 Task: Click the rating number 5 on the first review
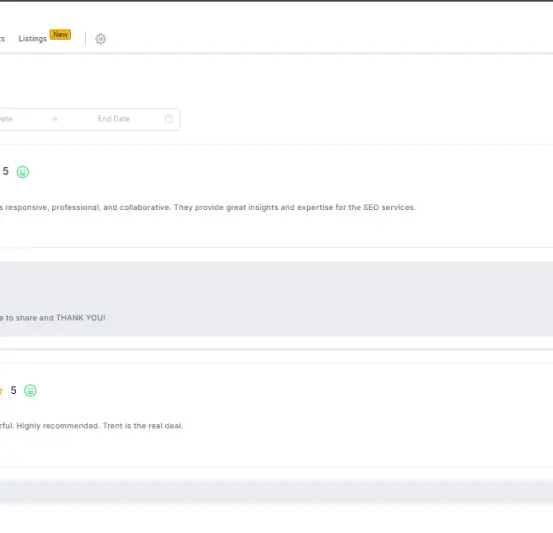click(x=6, y=171)
